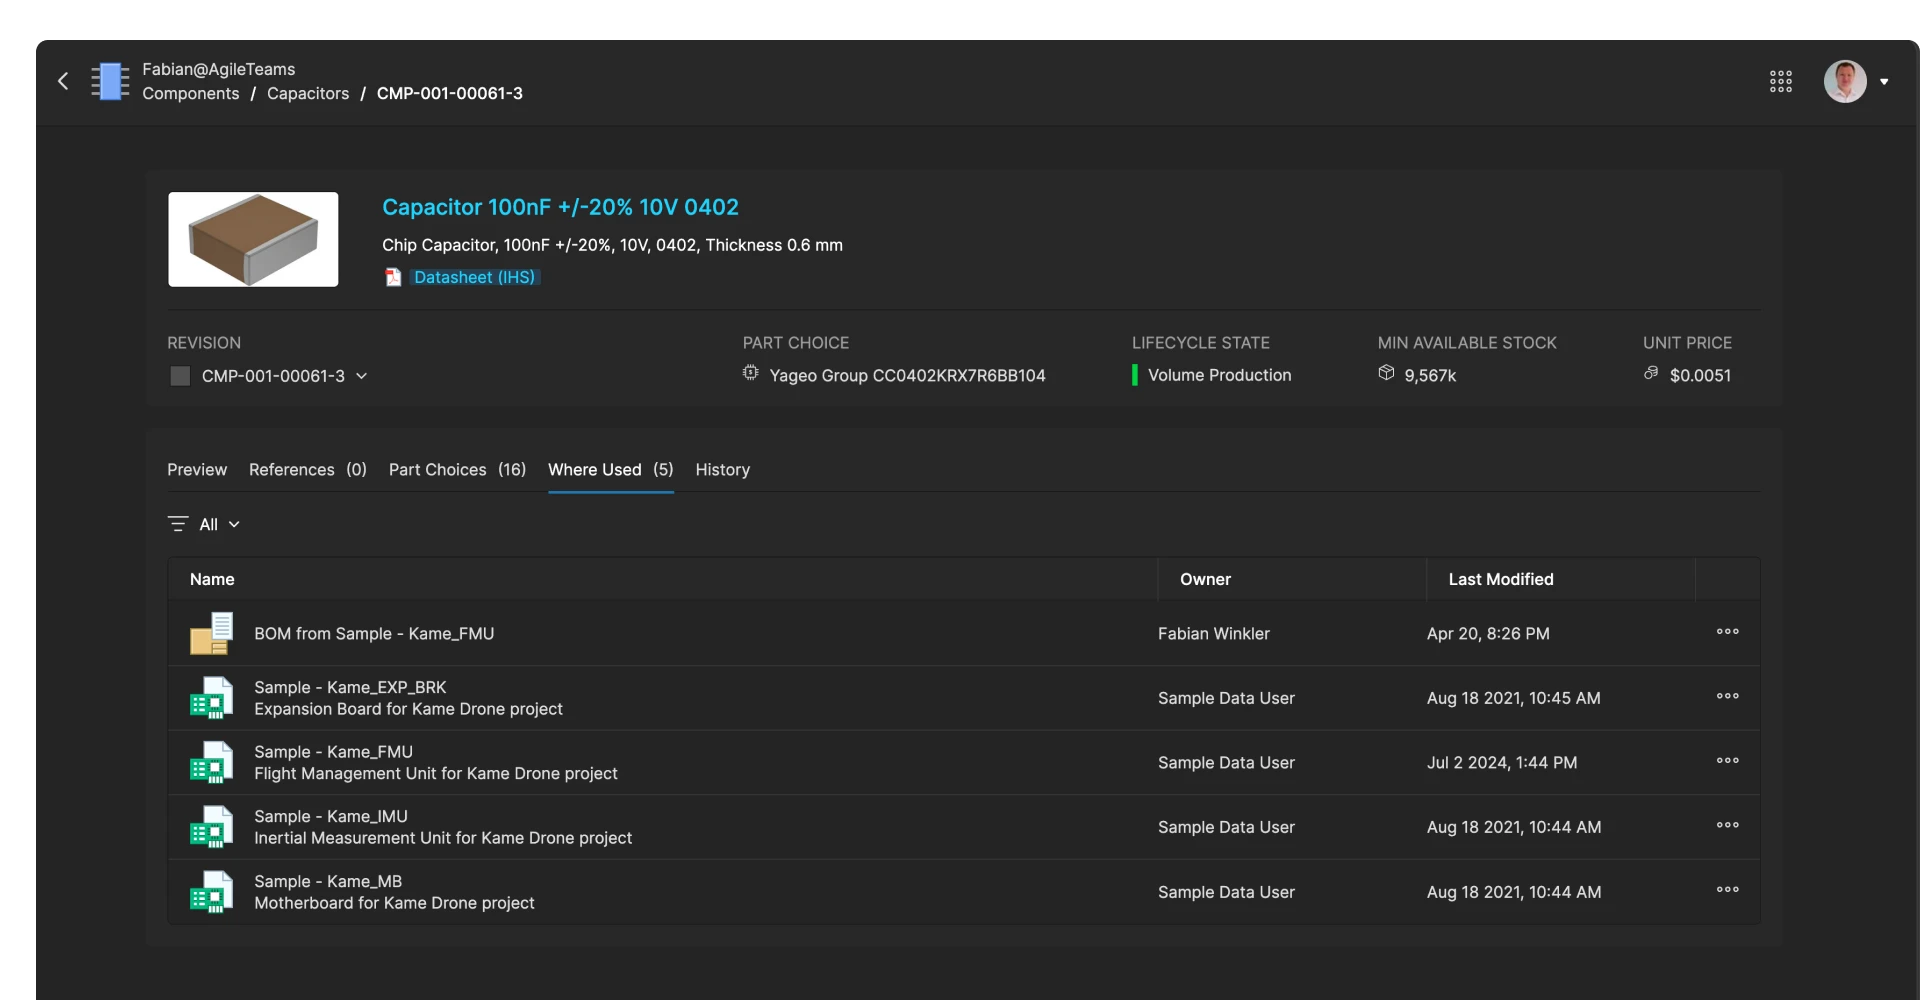Expand the CMP-001-00061-3 revision dropdown
The image size is (1920, 1000).
(284, 376)
